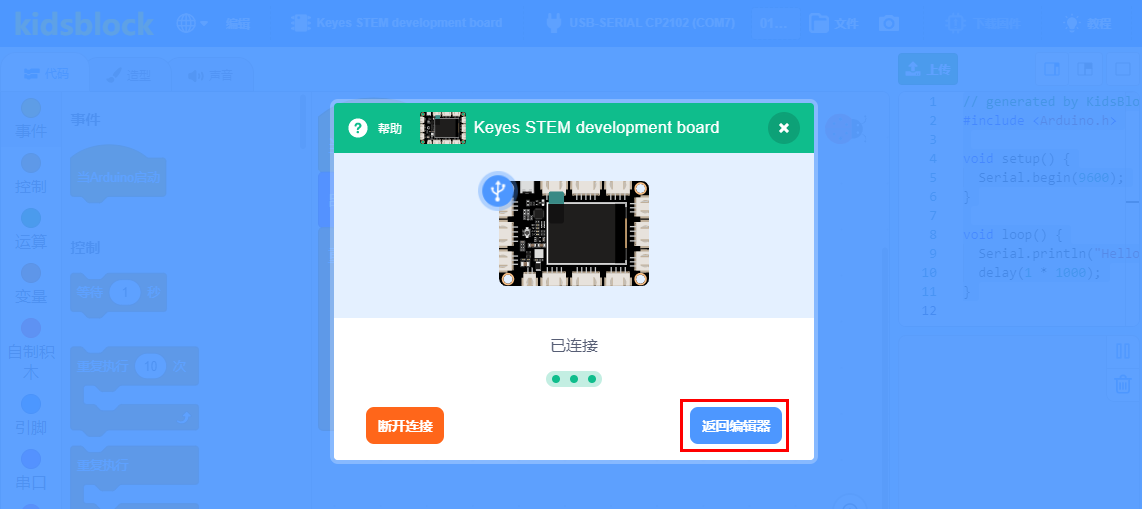The width and height of the screenshot is (1142, 509).
Task: Click the trash clear icon in the serial console
Action: coord(1122,382)
